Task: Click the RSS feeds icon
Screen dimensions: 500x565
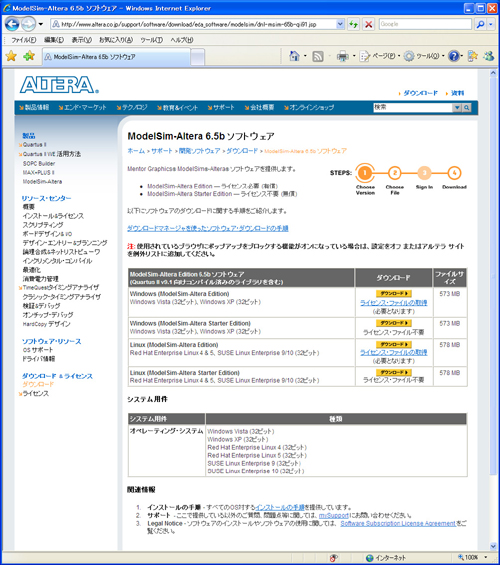Action: coord(318,56)
